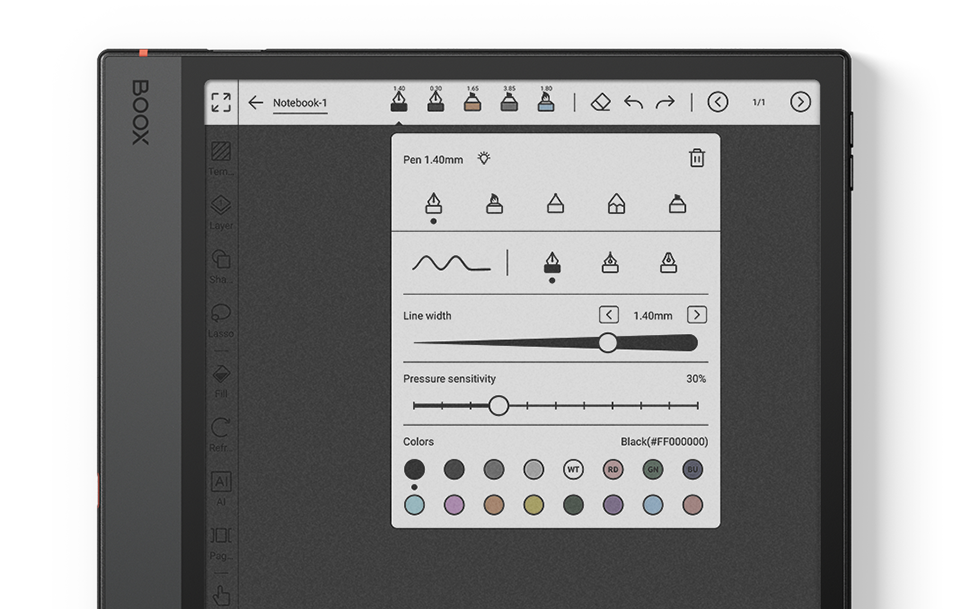Click the 1.40mm line width value

pos(653,316)
